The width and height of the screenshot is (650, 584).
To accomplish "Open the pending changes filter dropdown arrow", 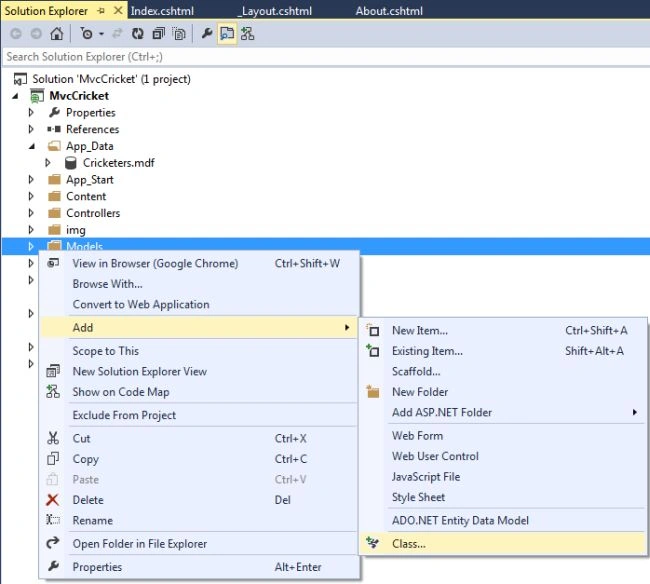I will tap(102, 34).
